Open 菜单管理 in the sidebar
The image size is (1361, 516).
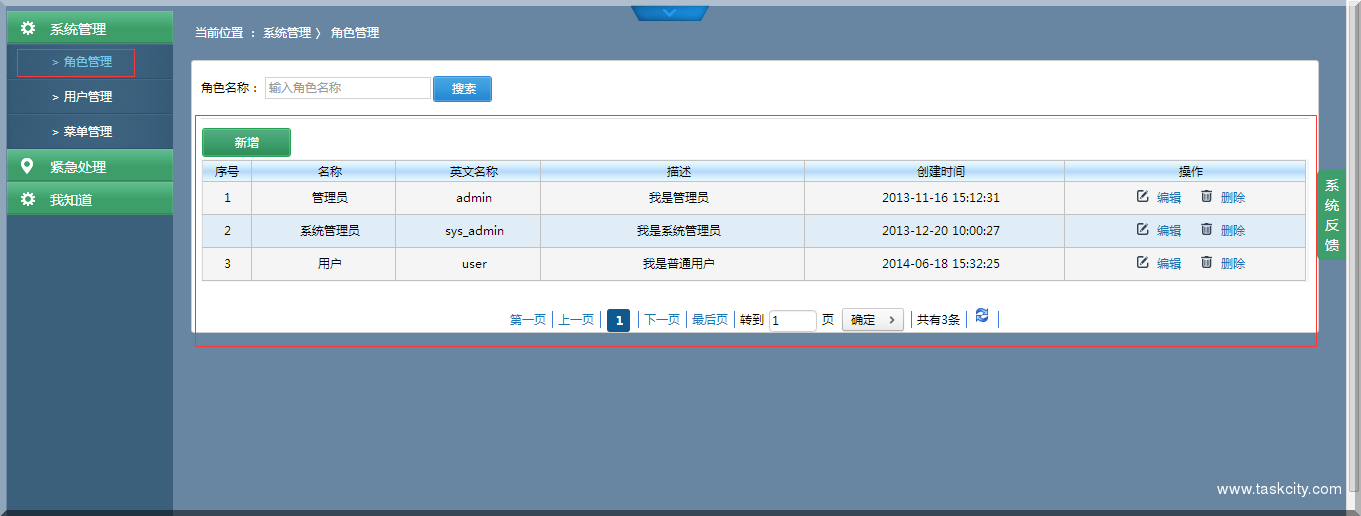click(87, 132)
